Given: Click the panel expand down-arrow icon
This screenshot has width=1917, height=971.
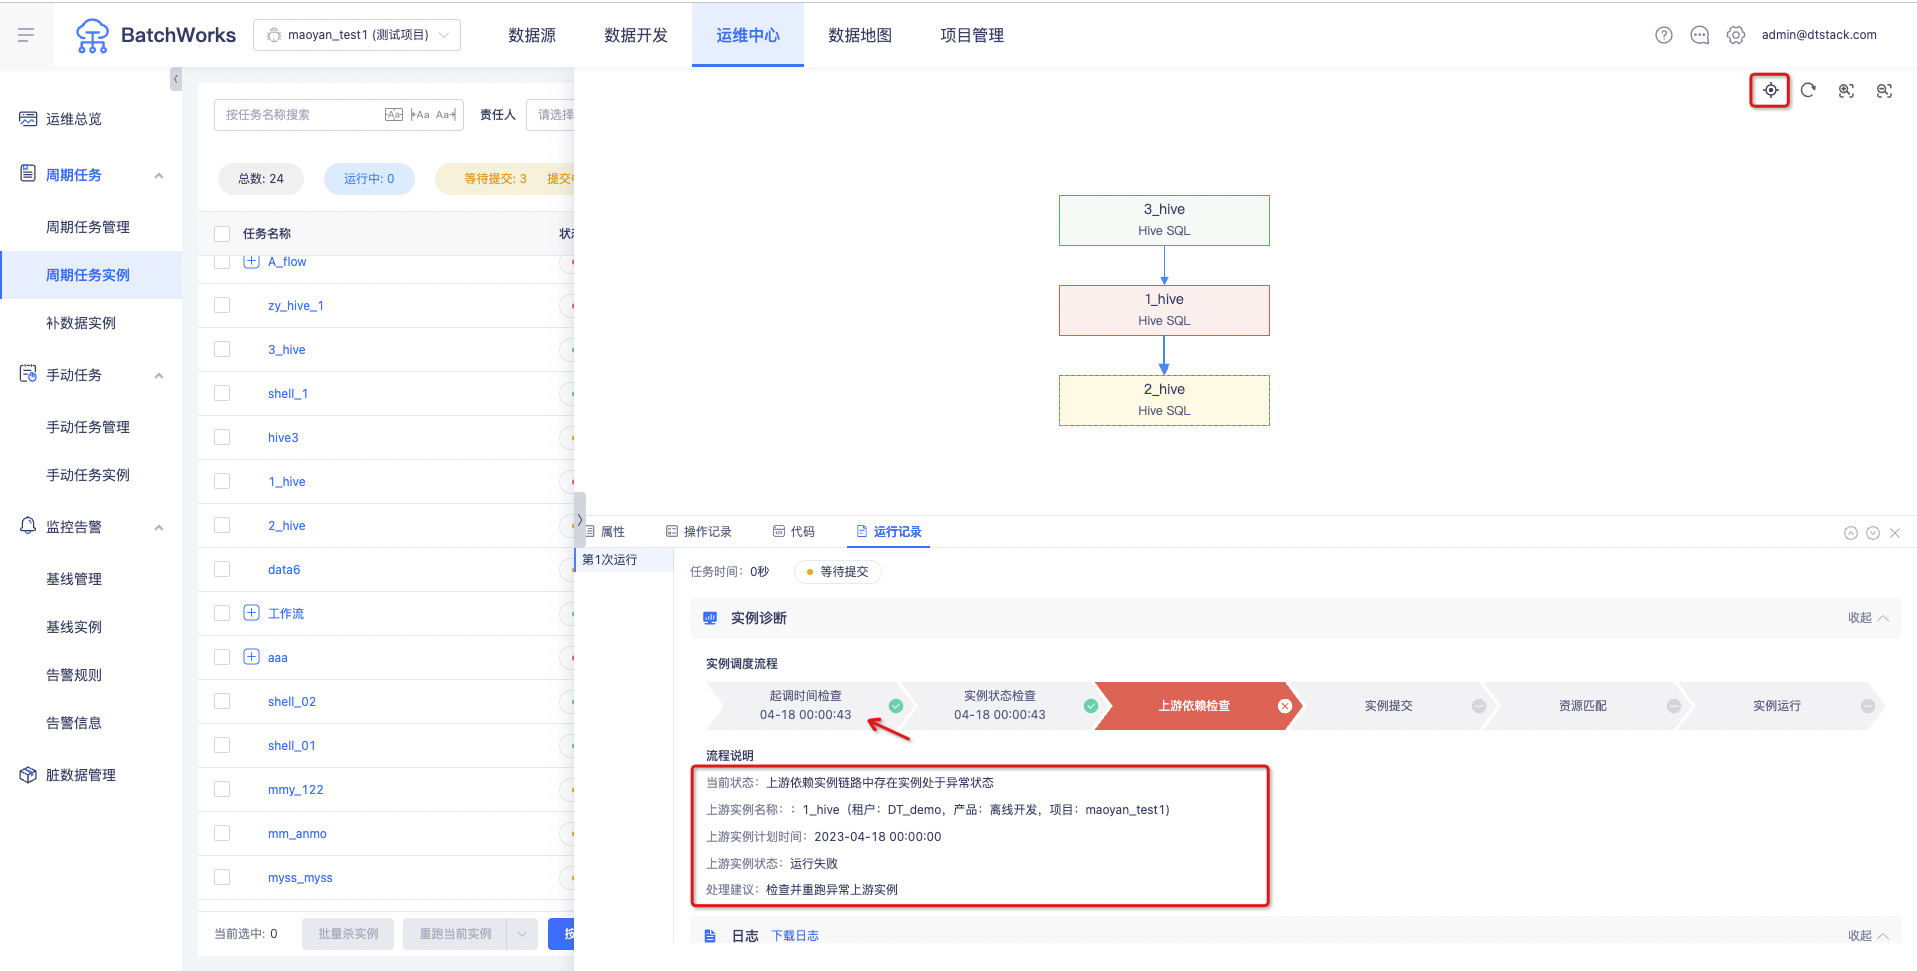Looking at the screenshot, I should click(1873, 533).
